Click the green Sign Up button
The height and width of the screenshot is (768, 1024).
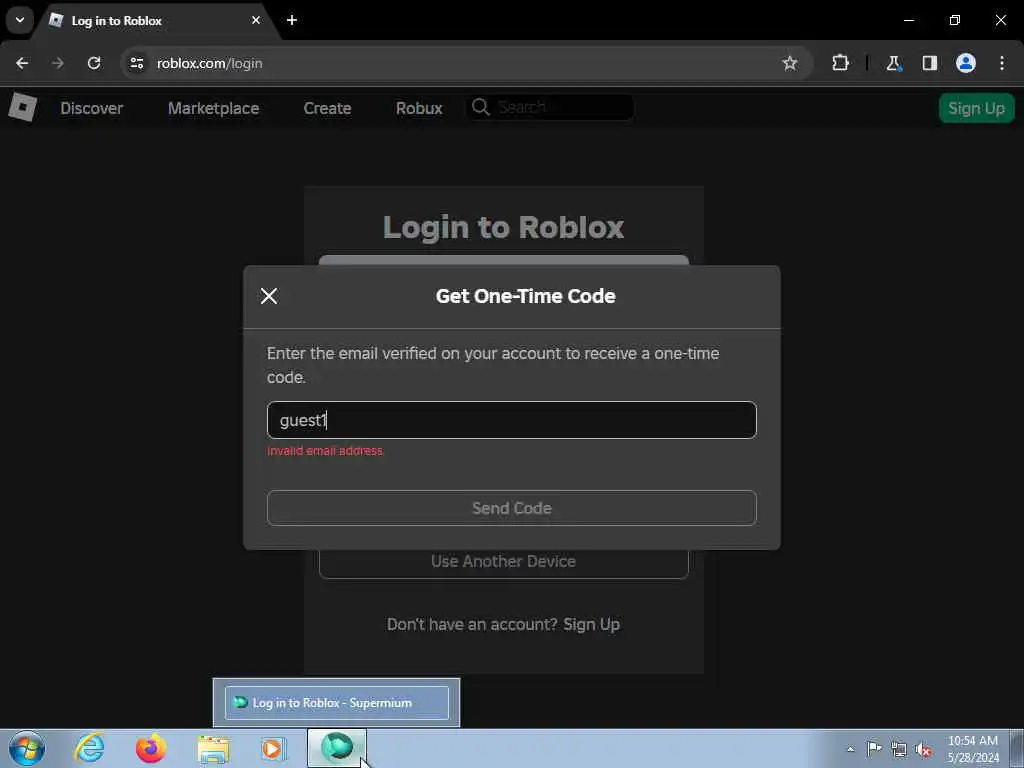(976, 108)
